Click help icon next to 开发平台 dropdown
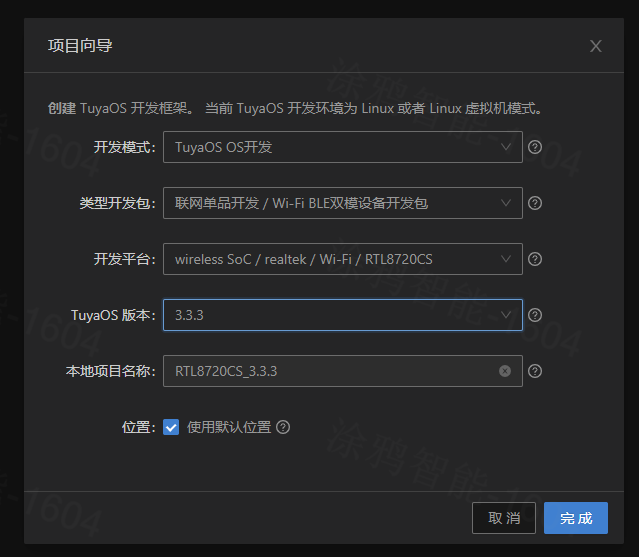The width and height of the screenshot is (639, 557). (x=535, y=259)
